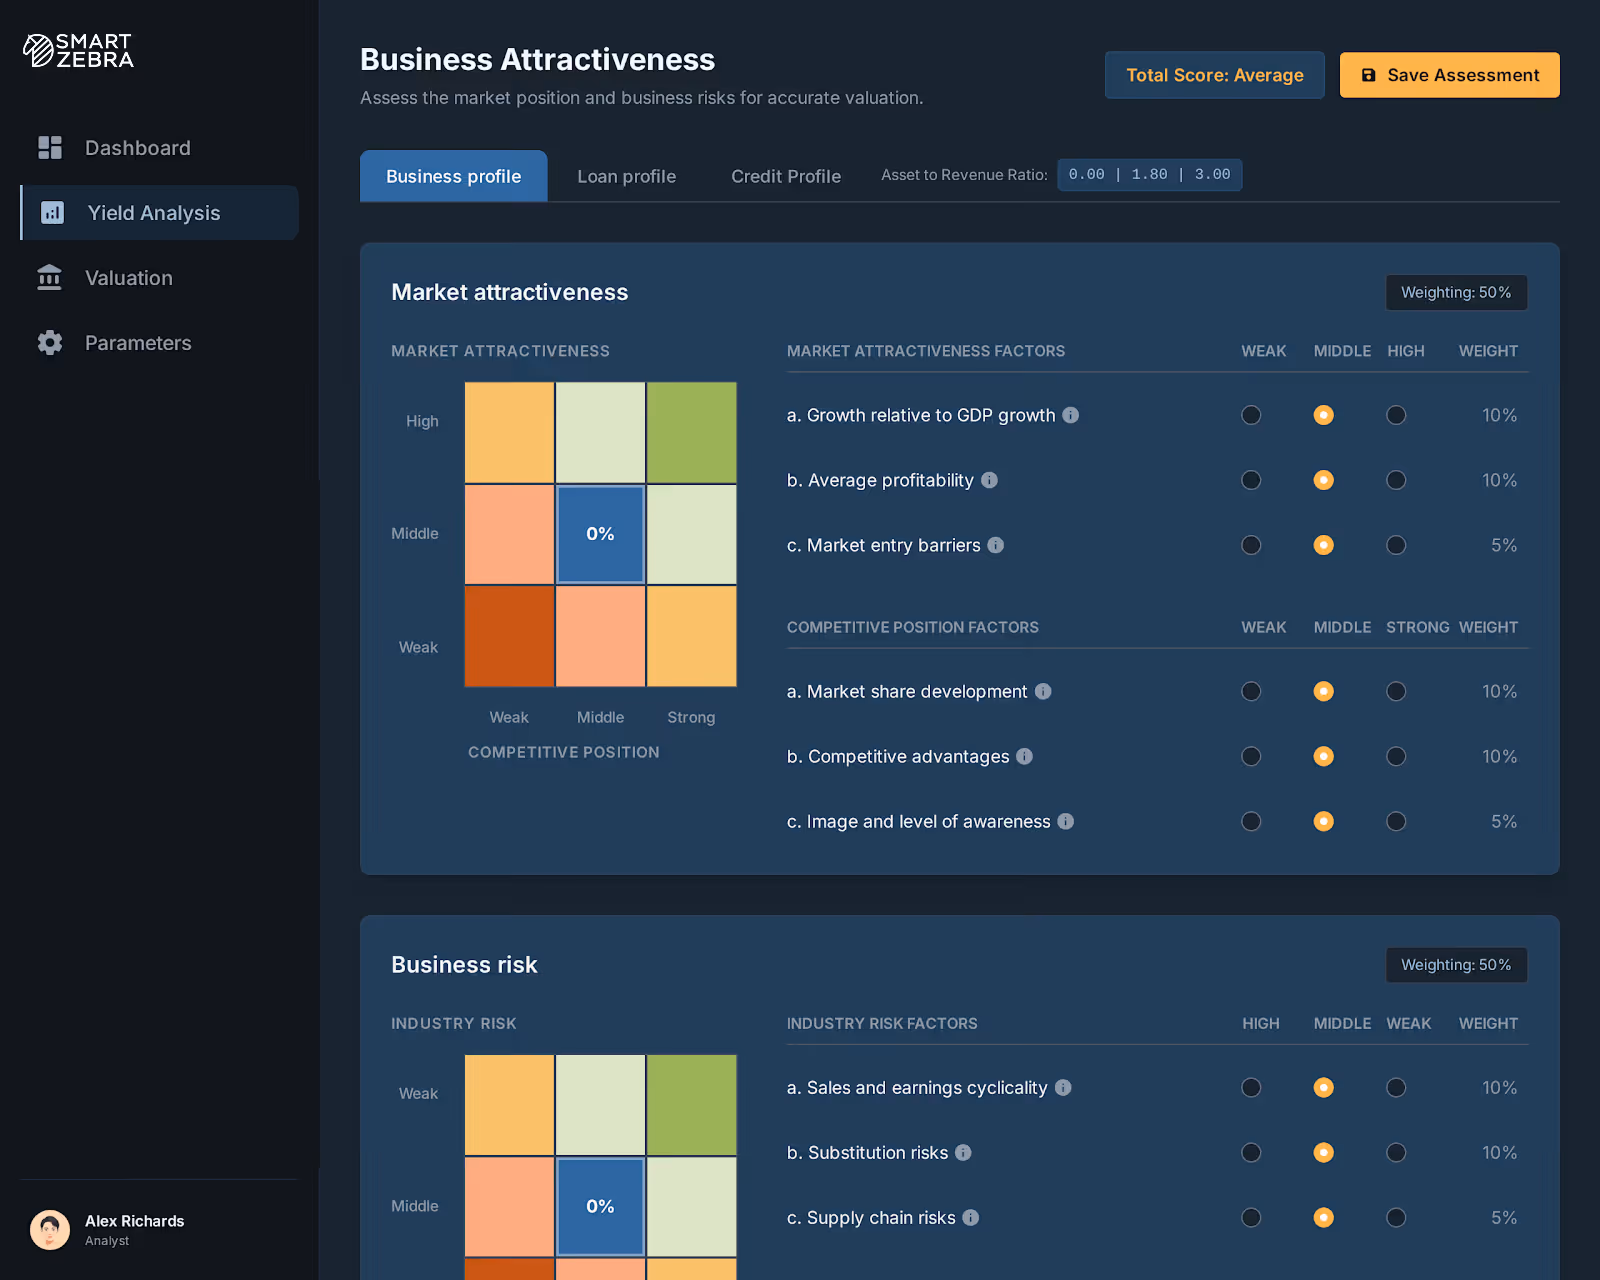Click the dark orange Weak-Weak market matrix cell
The image size is (1600, 1280).
tap(509, 636)
